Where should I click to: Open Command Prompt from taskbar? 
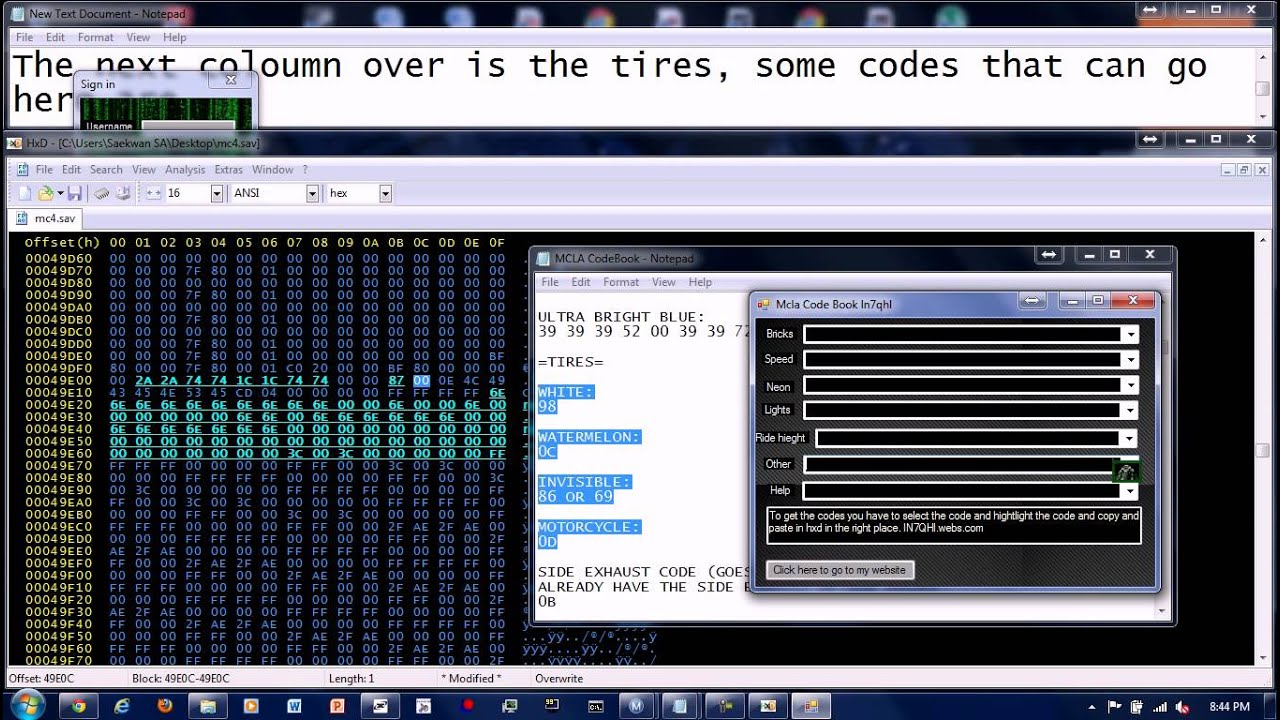(595, 706)
